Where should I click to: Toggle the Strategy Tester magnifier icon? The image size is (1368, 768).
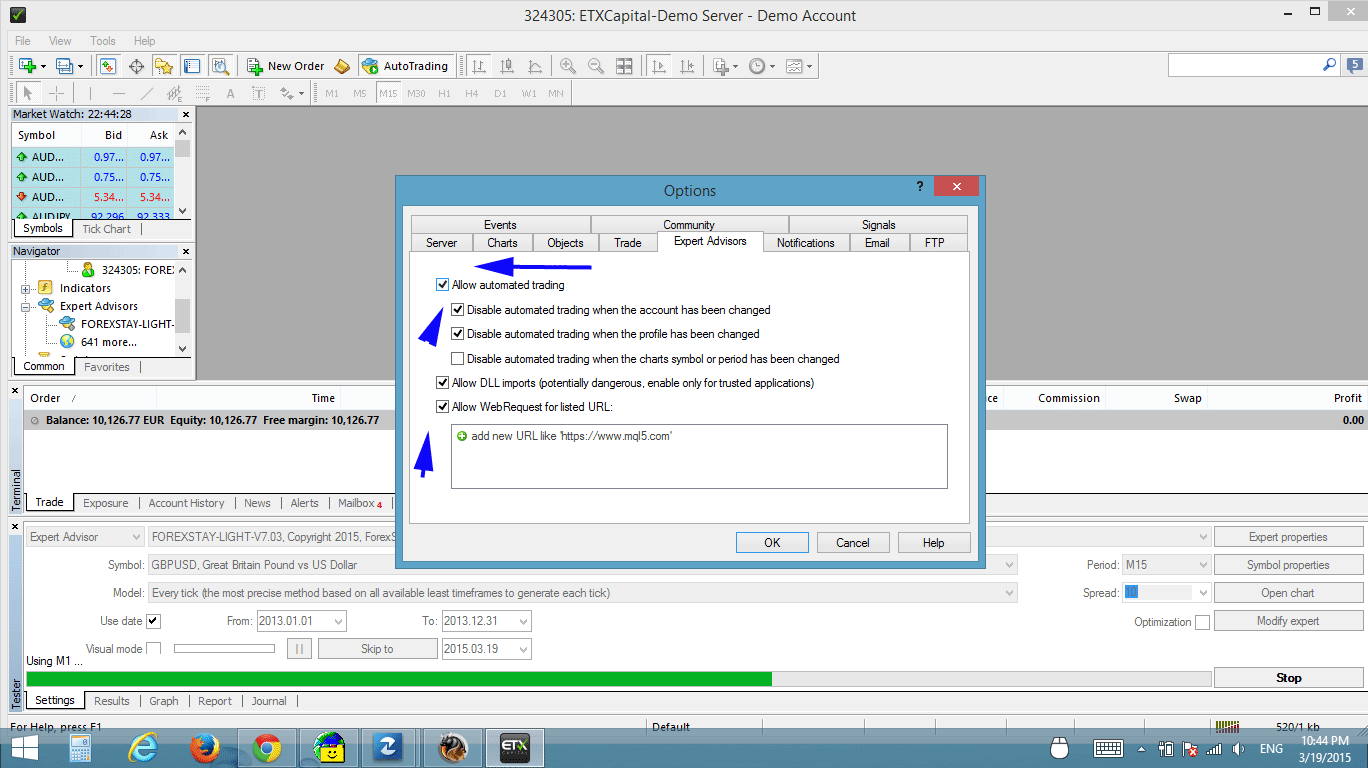[220, 66]
